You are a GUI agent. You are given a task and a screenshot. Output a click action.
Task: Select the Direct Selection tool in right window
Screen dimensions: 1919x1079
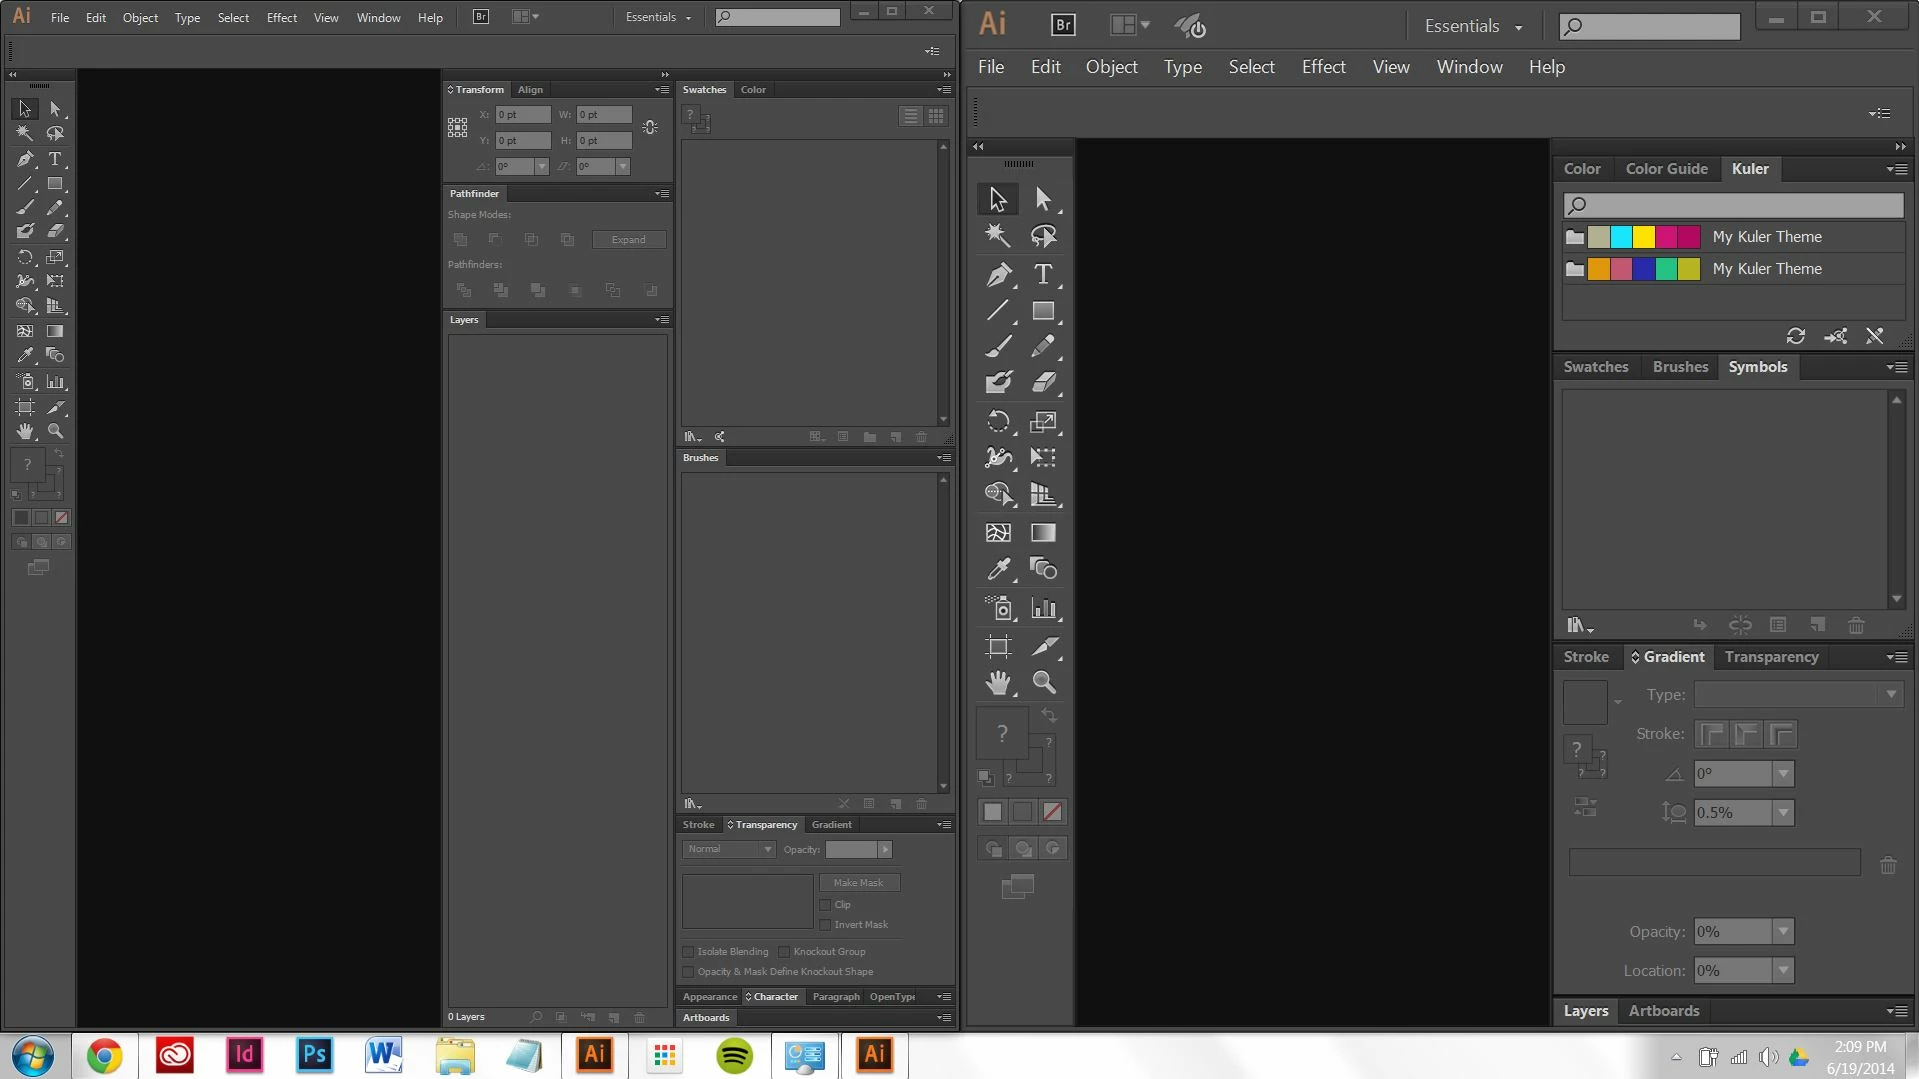[1043, 199]
